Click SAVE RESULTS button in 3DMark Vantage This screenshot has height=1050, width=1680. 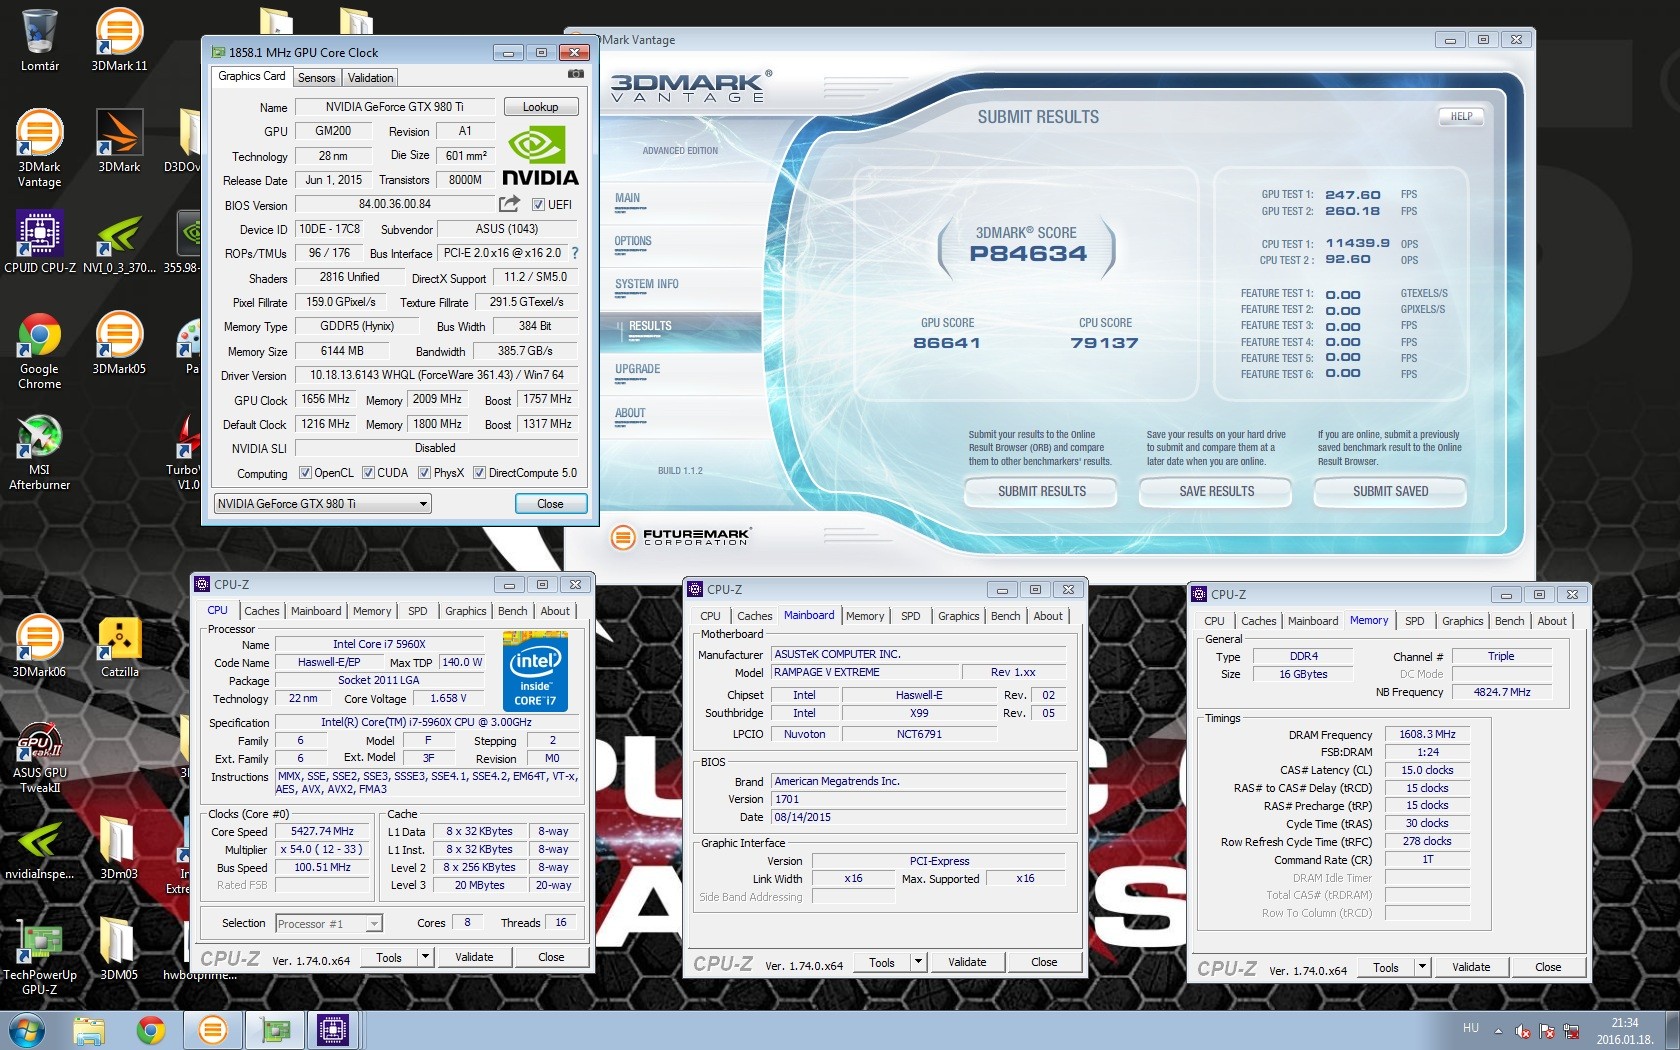point(1216,491)
